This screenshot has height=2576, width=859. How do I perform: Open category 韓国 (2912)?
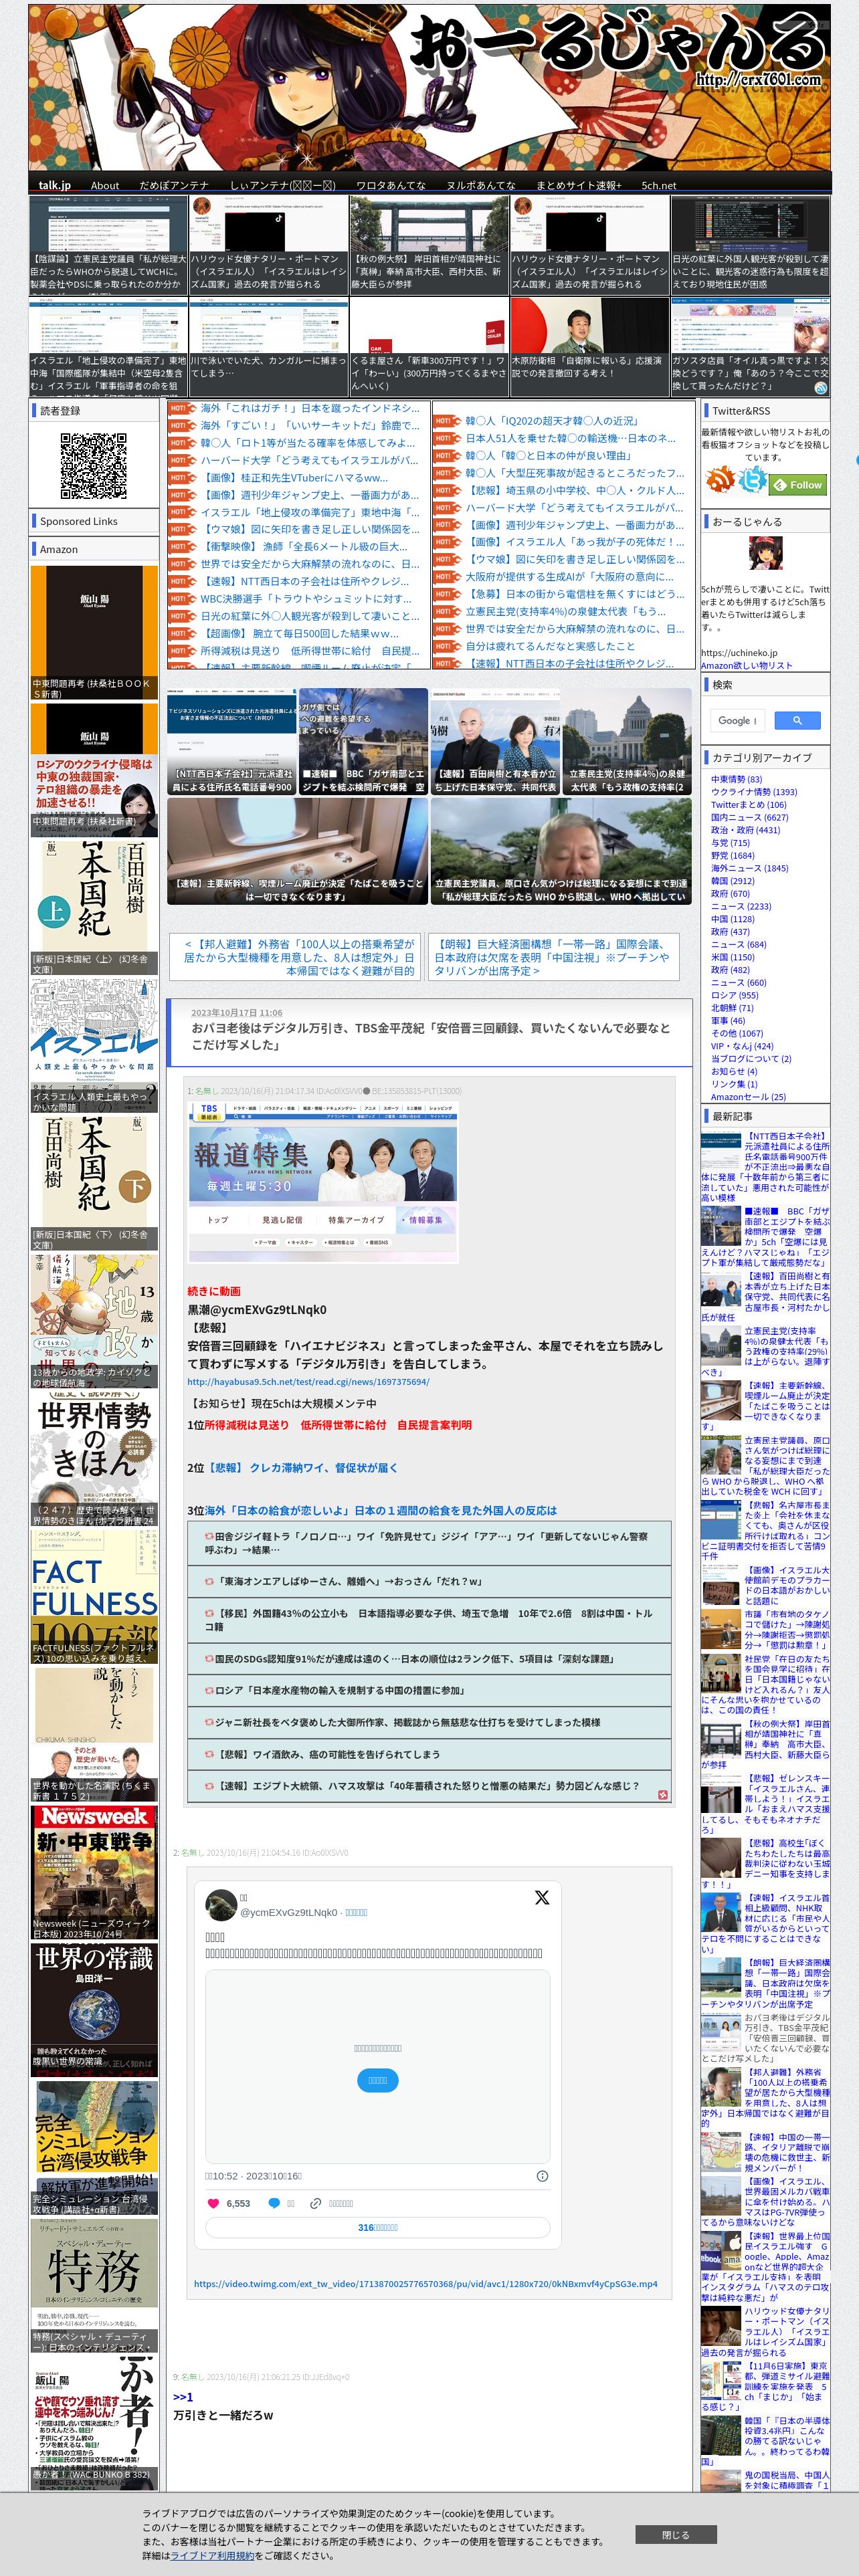733,881
